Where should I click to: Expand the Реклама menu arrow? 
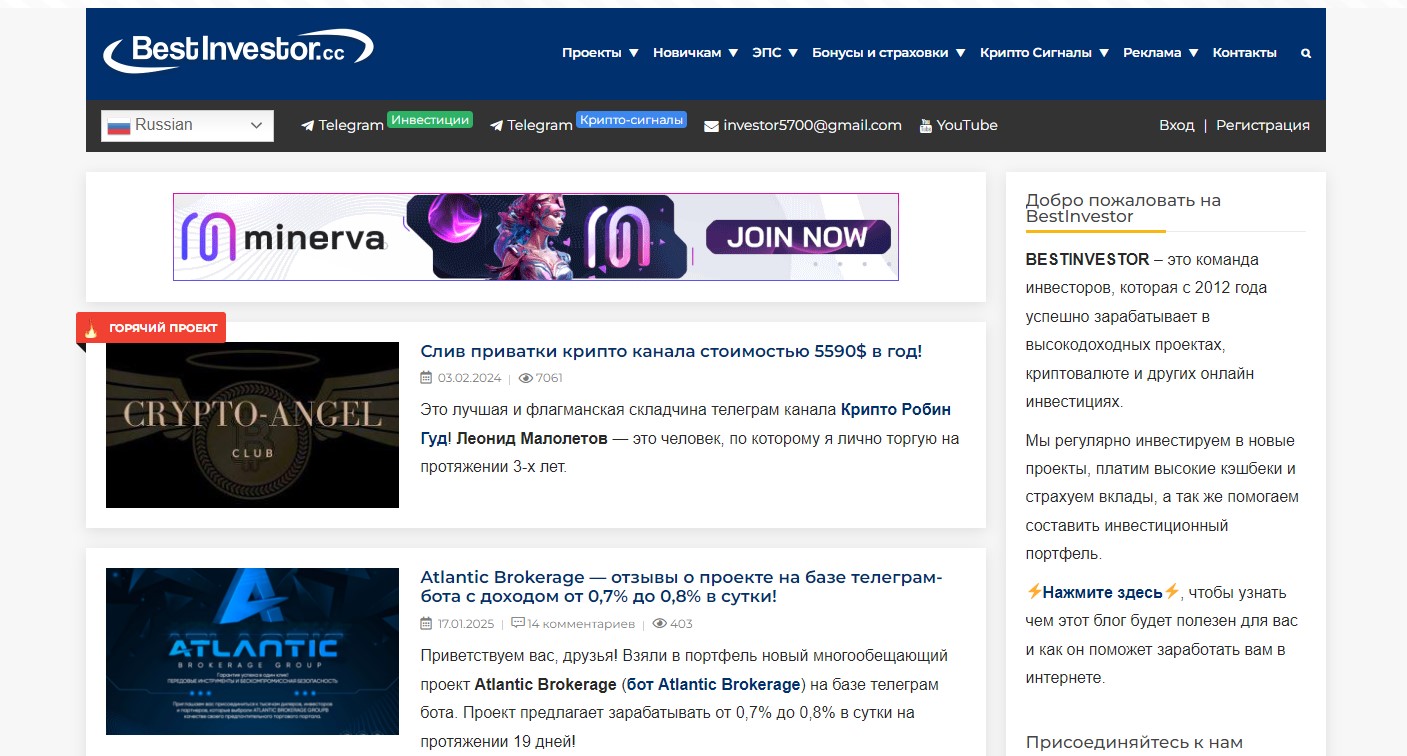(x=1193, y=54)
